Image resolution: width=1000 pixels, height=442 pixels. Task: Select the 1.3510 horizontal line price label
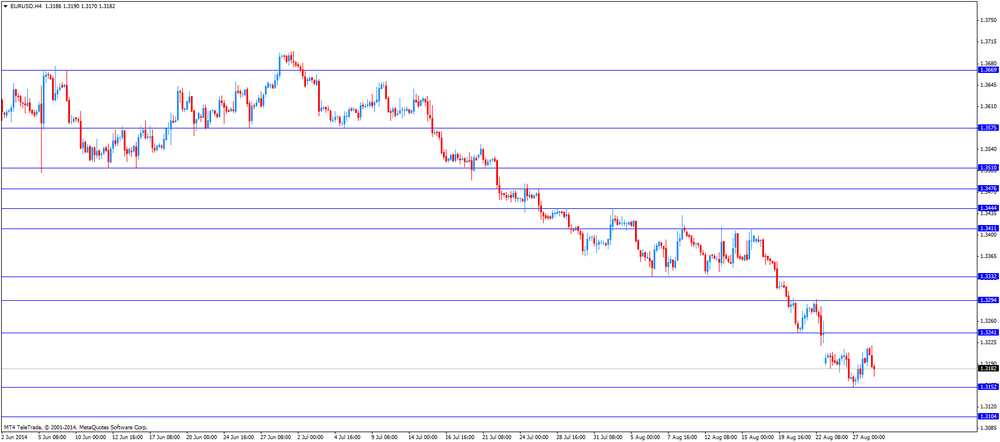coord(988,168)
